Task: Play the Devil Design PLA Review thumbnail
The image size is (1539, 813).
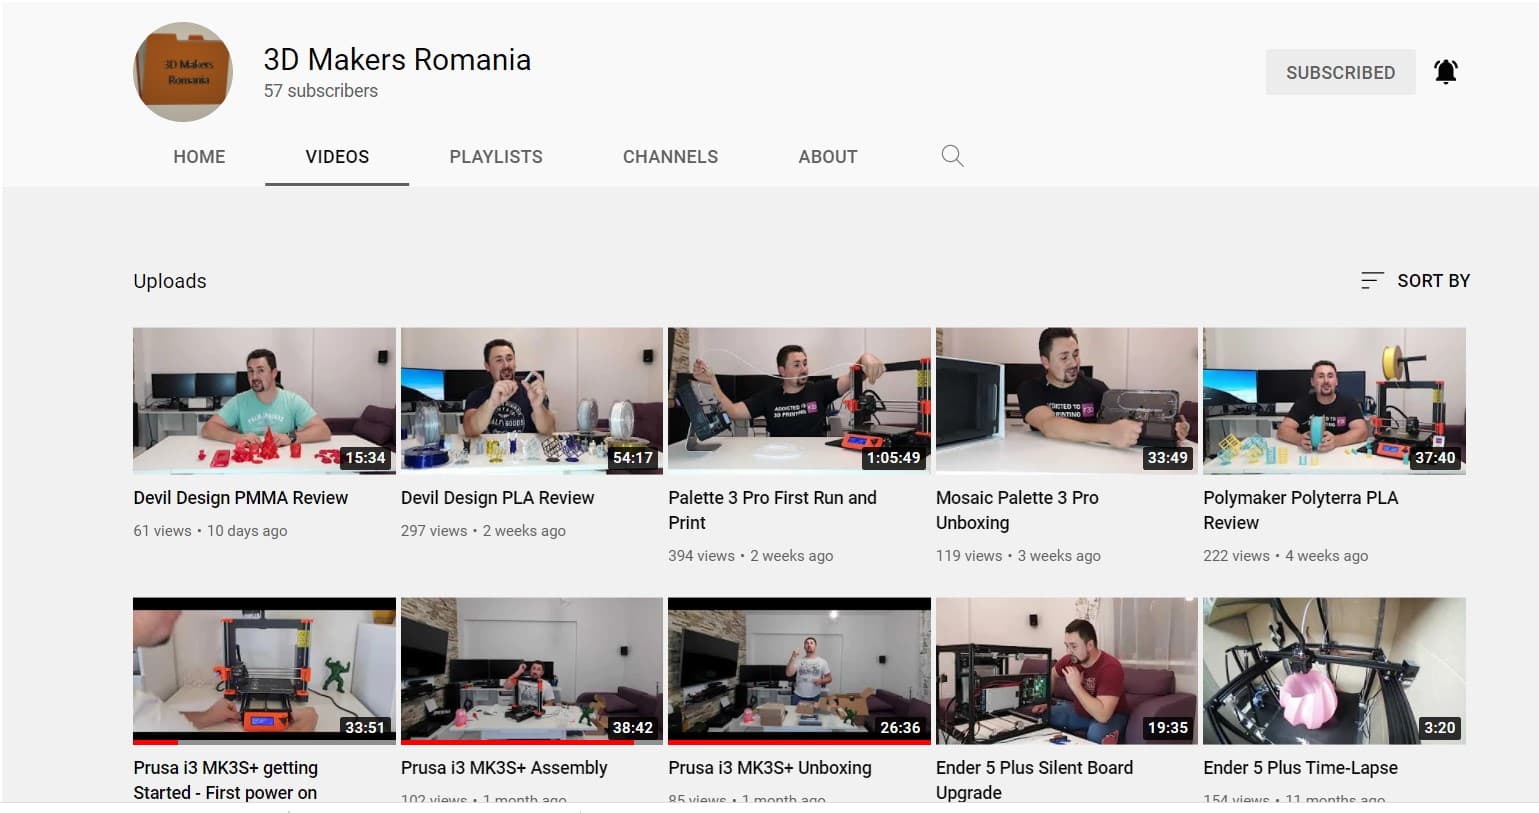Action: coord(532,401)
